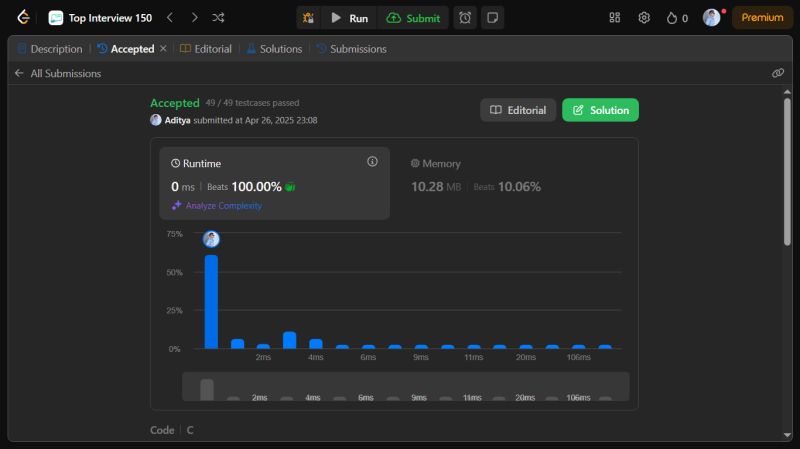Switch to the Editorial tab
Viewport: 800px width, 449px height.
click(206, 49)
